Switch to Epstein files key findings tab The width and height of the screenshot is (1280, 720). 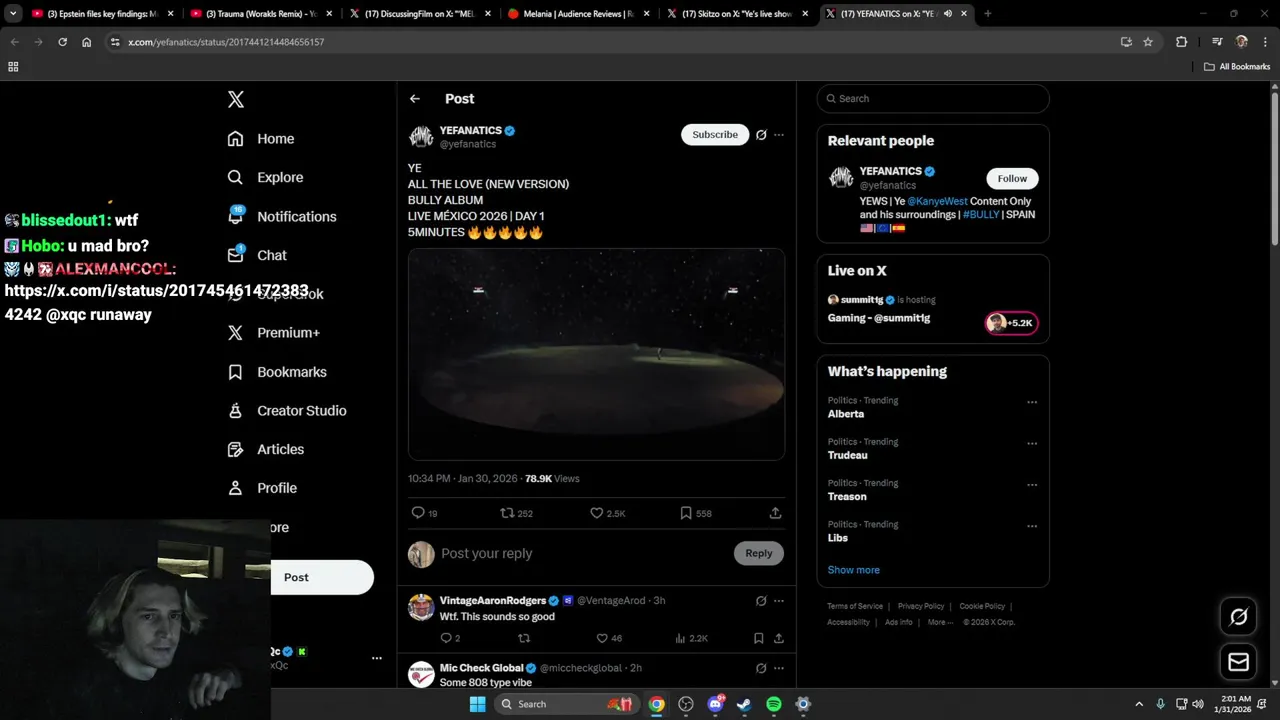[102, 14]
